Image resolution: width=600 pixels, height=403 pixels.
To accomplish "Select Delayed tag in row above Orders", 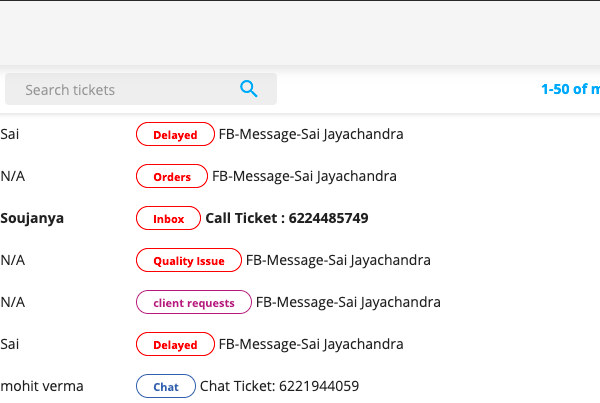I will point(175,134).
